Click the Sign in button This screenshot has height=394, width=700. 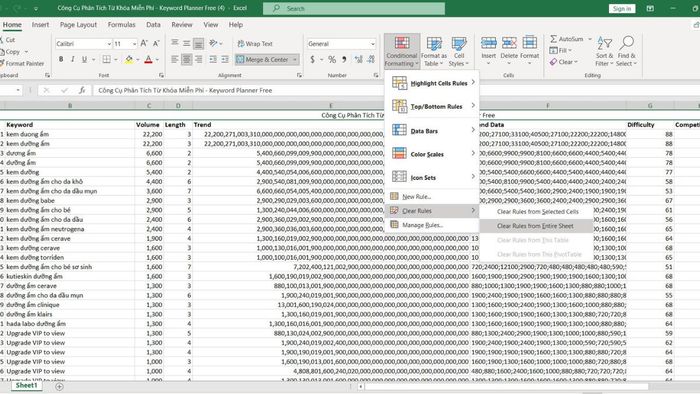(621, 8)
